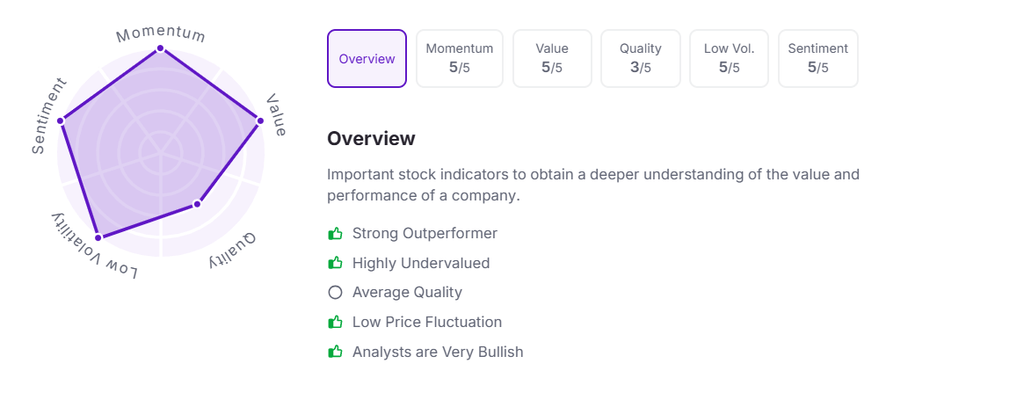Open the Quality 3/5 tab

click(641, 58)
